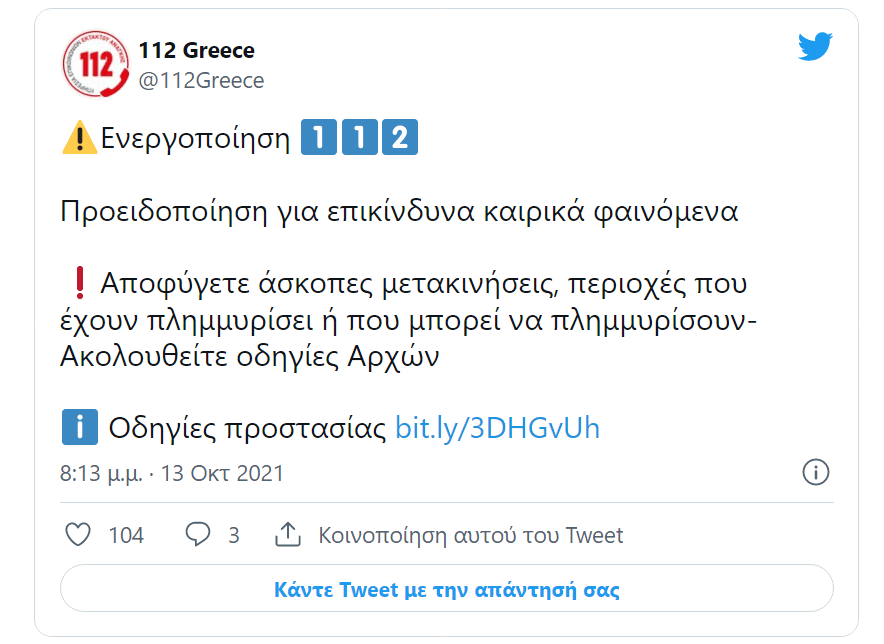
Task: Click the Twitter bird logo
Action: pos(815,47)
